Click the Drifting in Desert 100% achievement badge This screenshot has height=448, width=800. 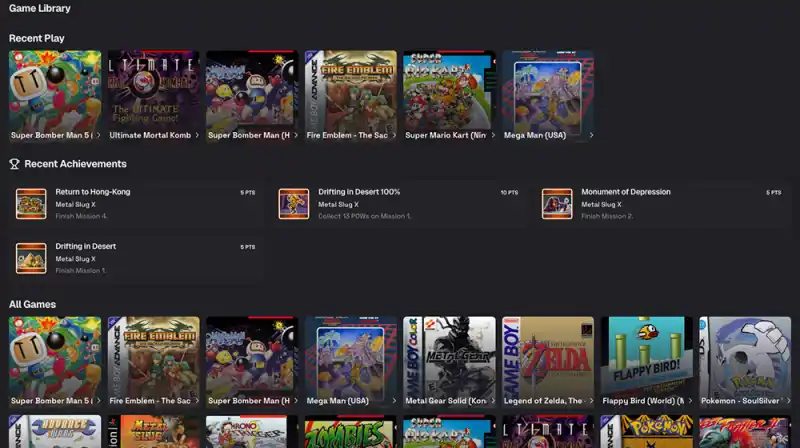tap(294, 204)
